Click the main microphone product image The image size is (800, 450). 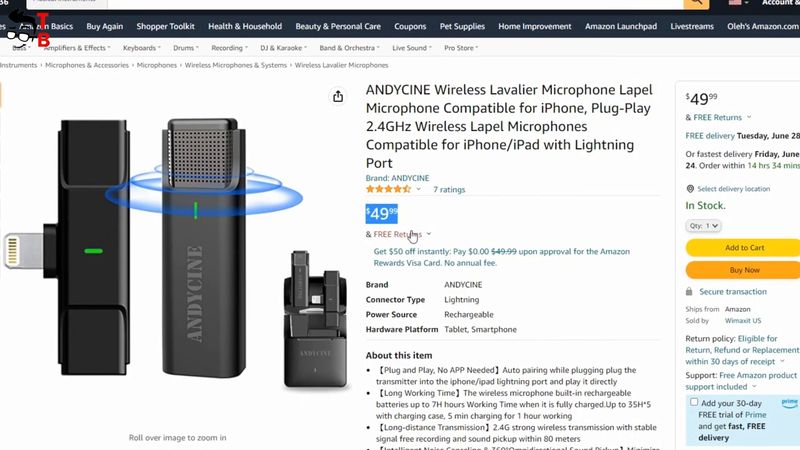[x=178, y=250]
